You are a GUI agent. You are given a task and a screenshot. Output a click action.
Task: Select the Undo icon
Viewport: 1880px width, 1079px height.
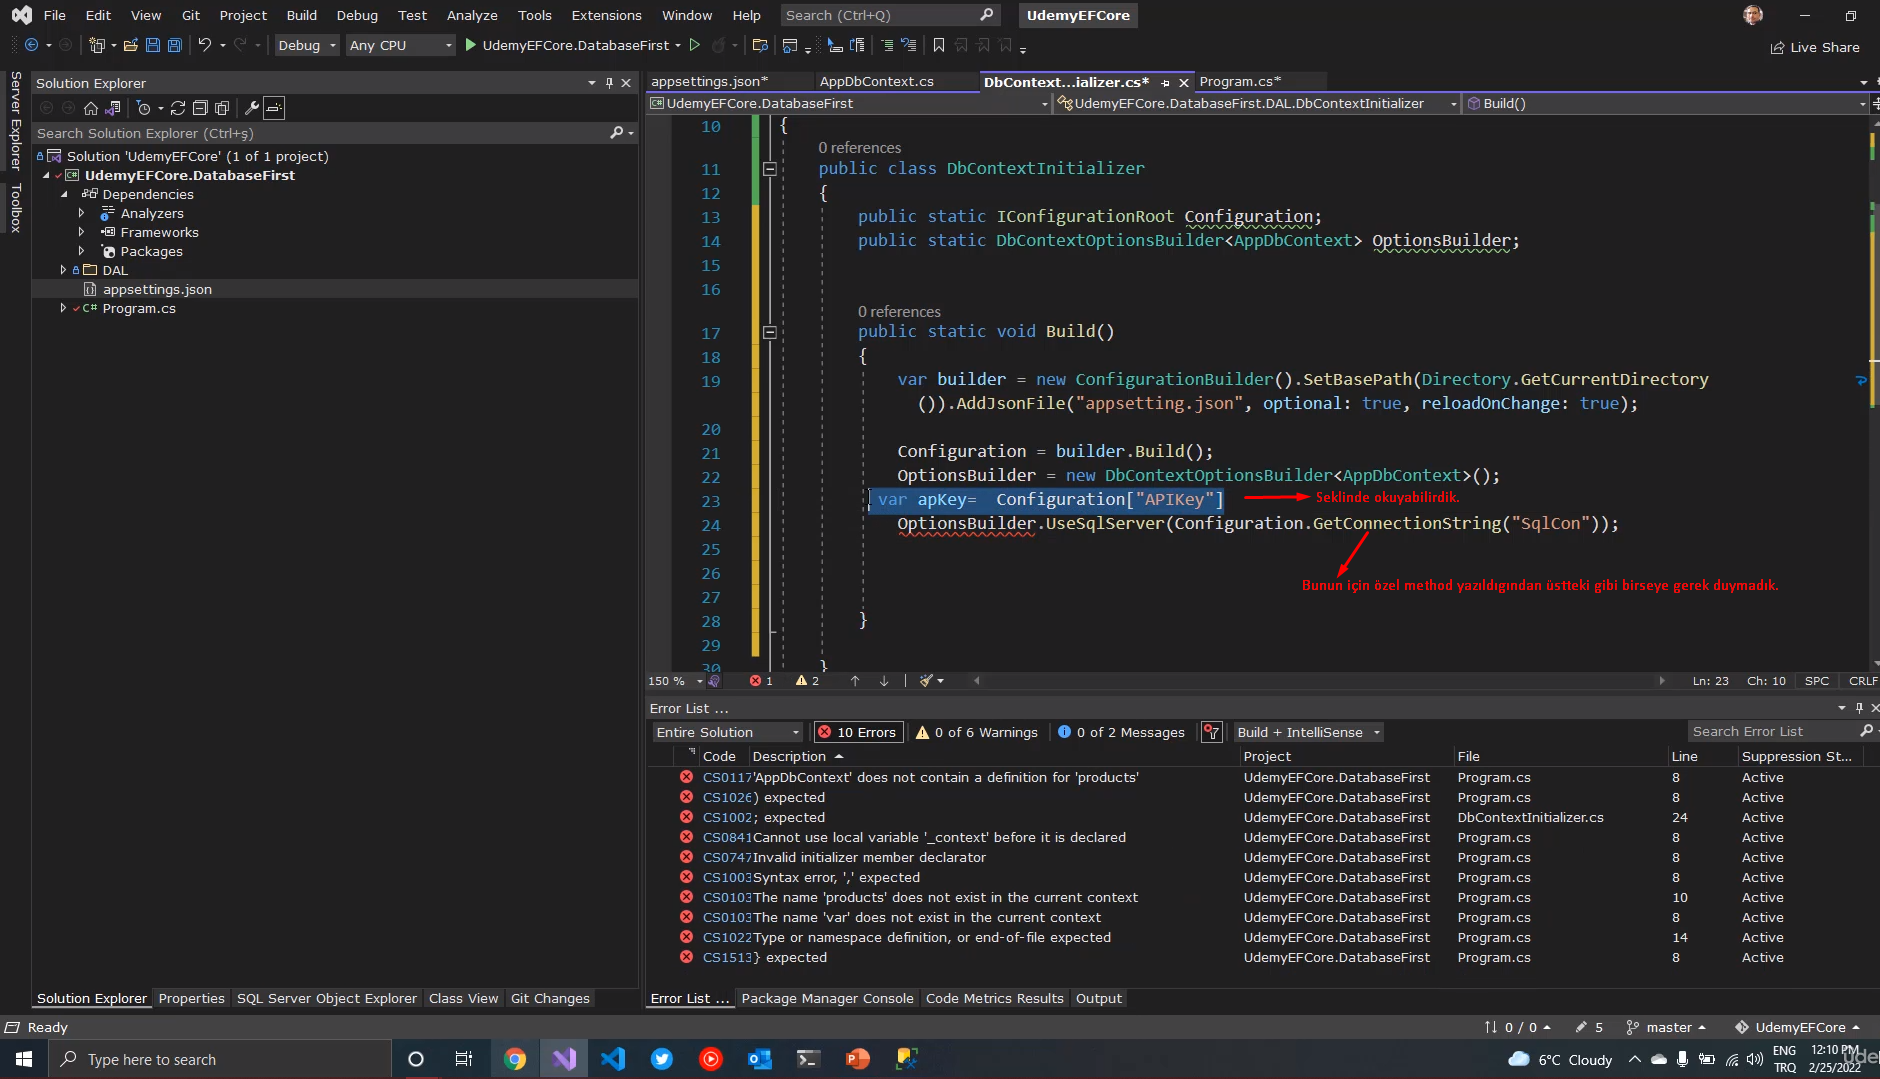tap(204, 45)
